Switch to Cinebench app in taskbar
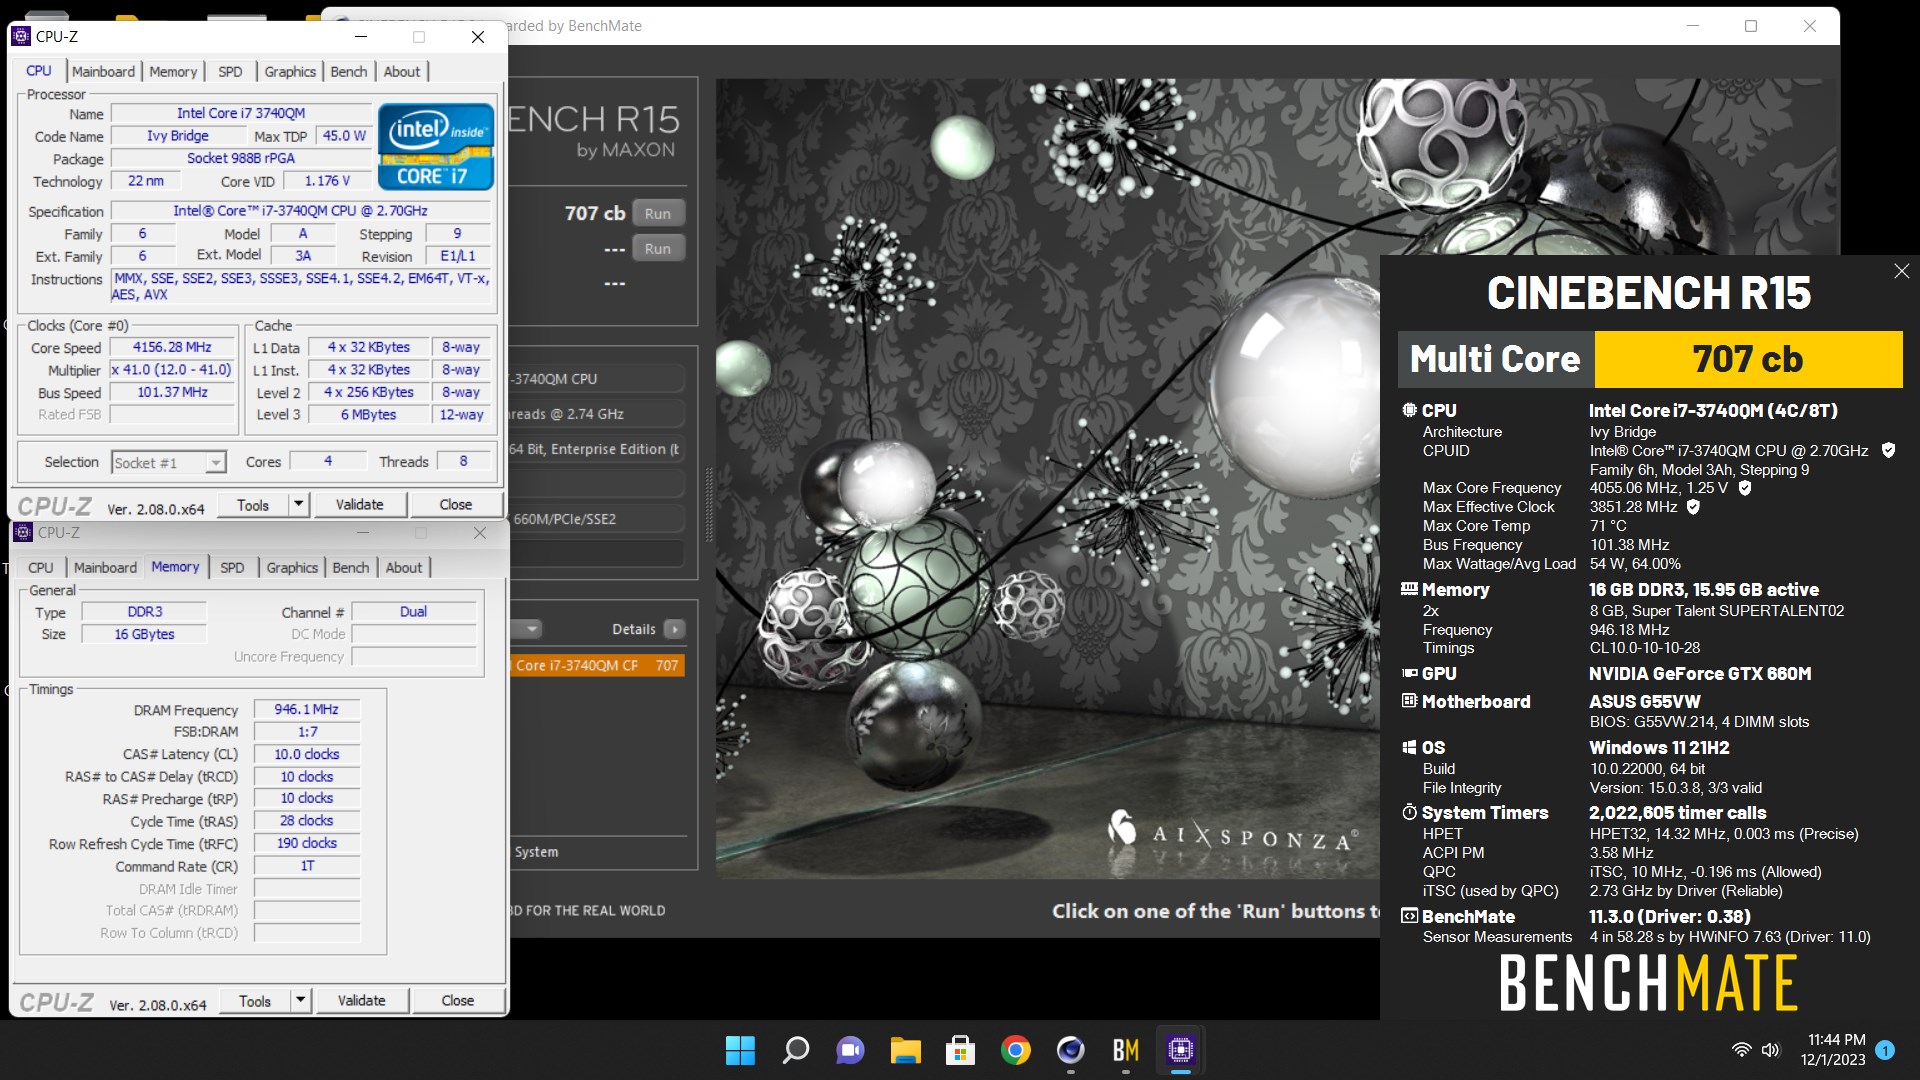Image resolution: width=1920 pixels, height=1080 pixels. (x=1070, y=1051)
